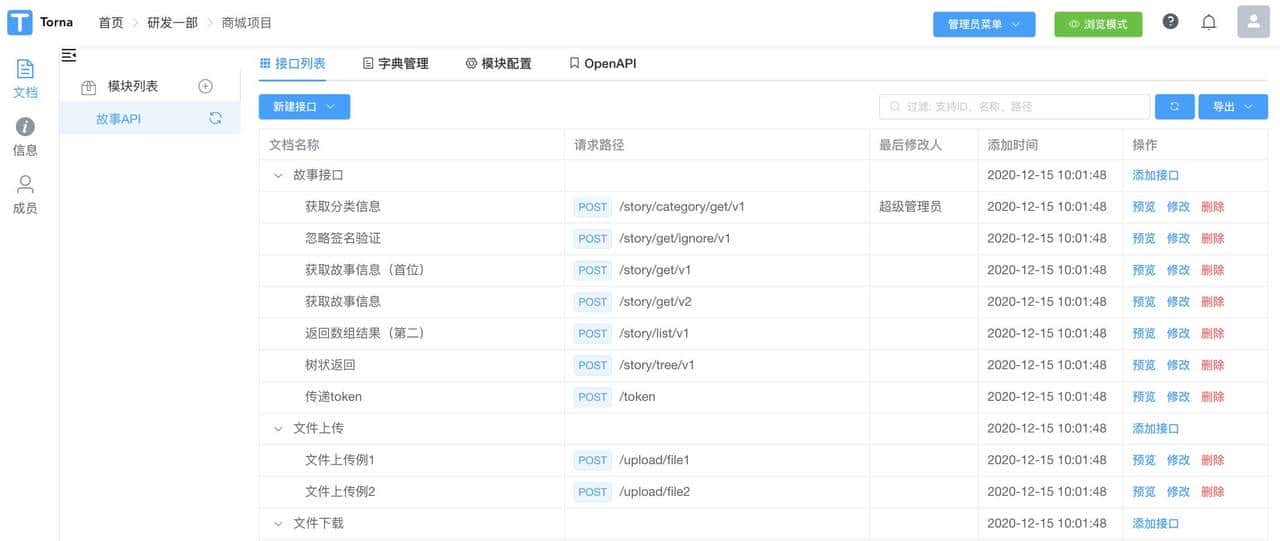Click the 模块列表 box icon

point(88,87)
